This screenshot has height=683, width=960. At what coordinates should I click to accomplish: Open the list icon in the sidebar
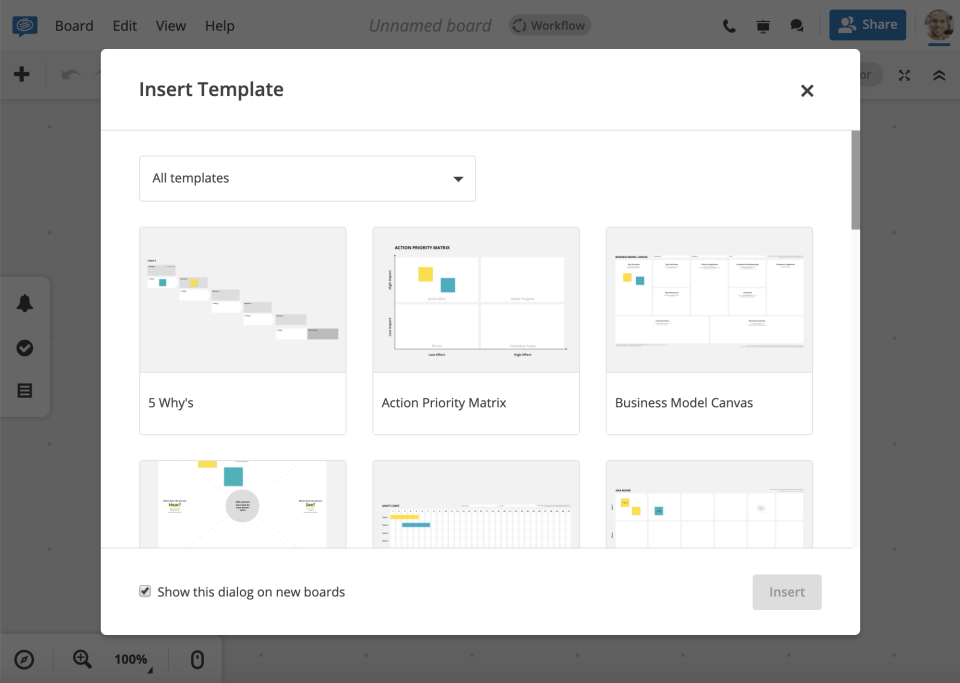click(24, 390)
